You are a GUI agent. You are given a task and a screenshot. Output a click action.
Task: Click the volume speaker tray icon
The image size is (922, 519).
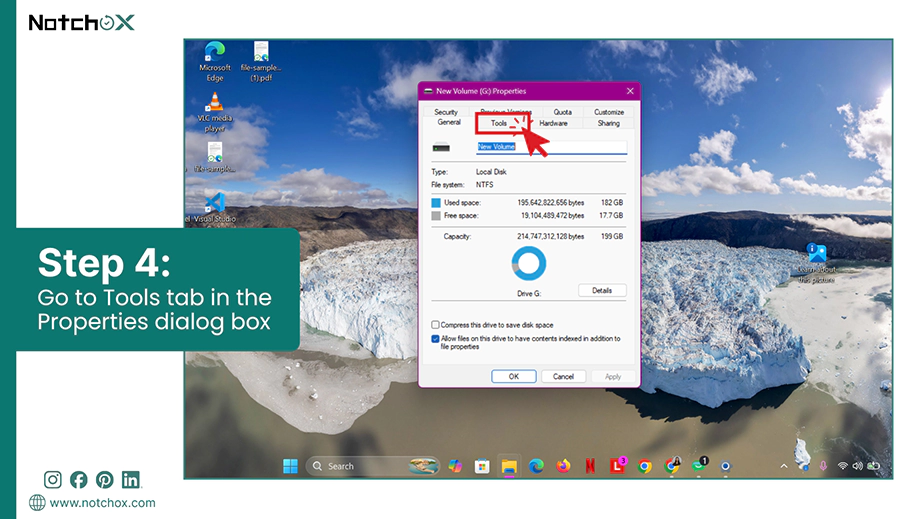tap(858, 466)
